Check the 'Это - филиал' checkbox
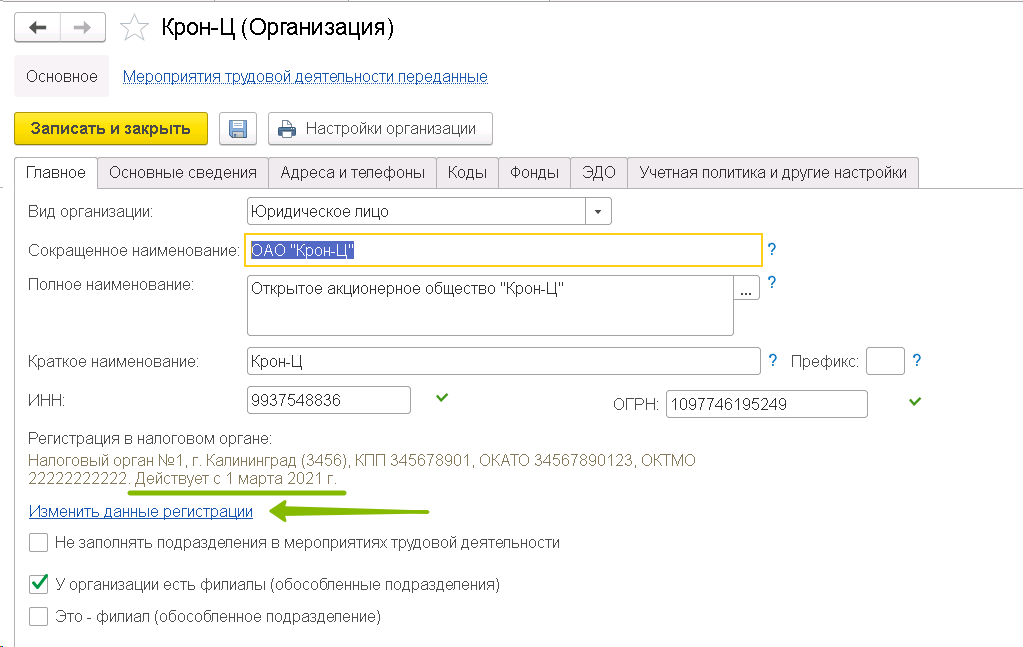Image resolution: width=1023 pixels, height=647 pixels. [39, 616]
